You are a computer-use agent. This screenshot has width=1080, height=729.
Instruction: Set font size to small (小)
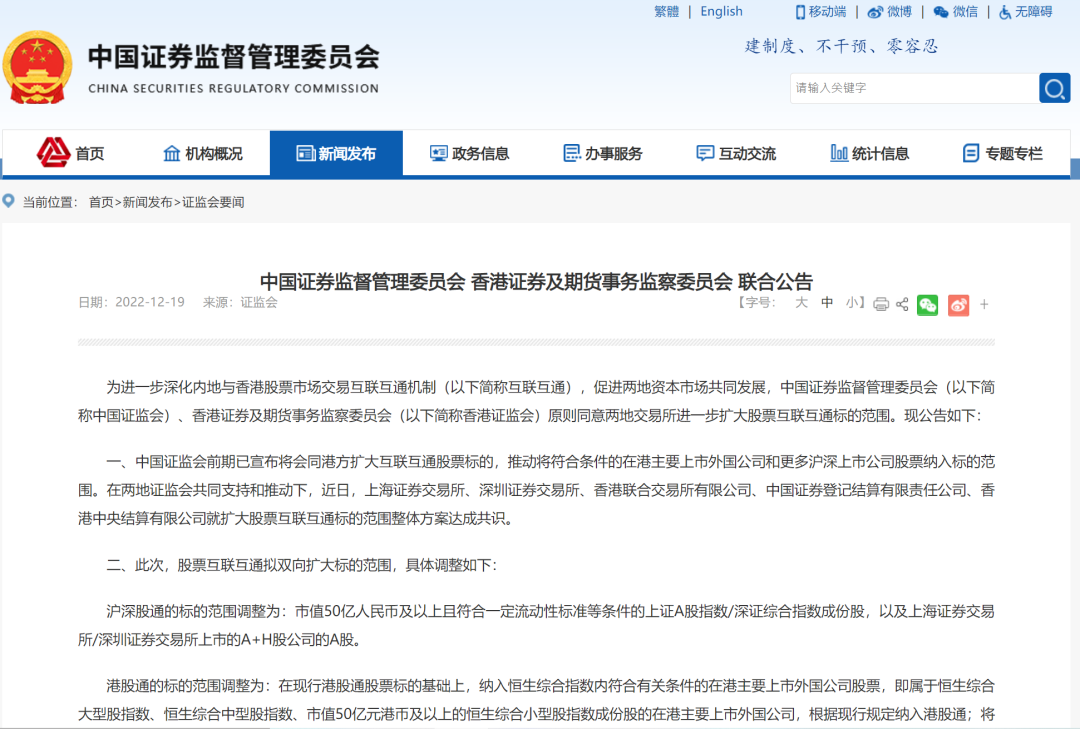coord(852,303)
